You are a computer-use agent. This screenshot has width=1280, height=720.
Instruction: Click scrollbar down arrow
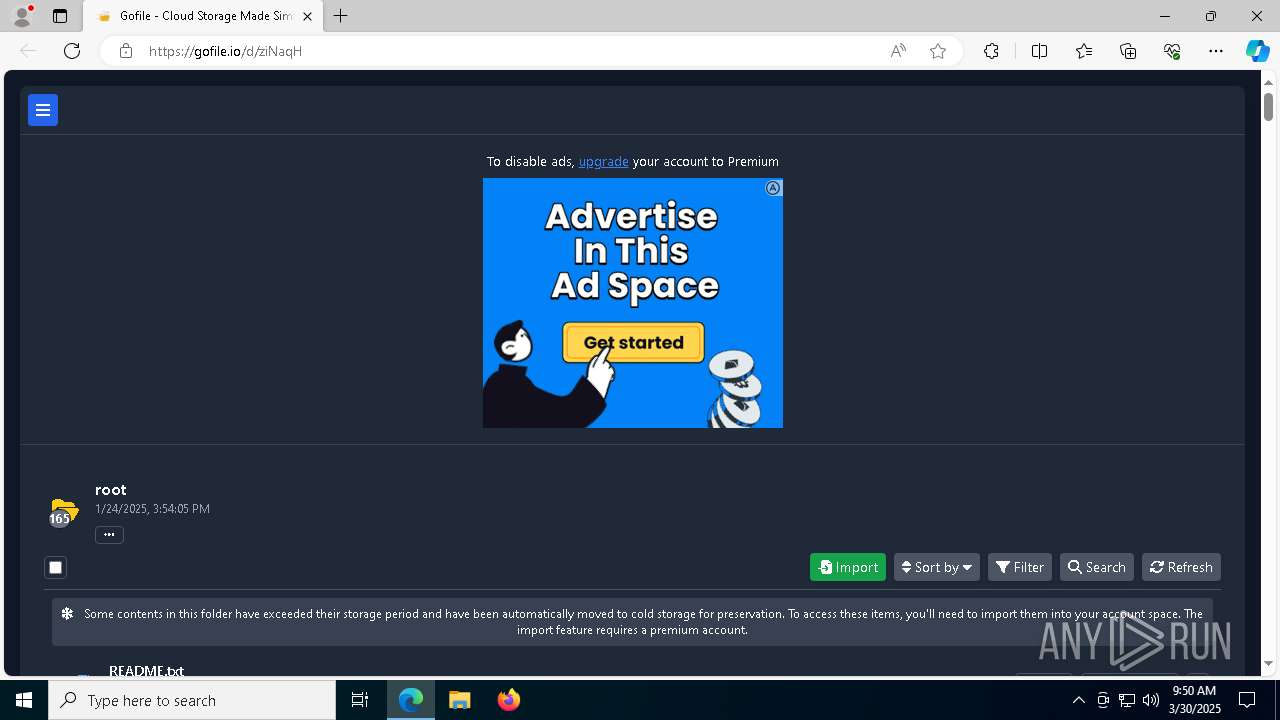point(1268,663)
